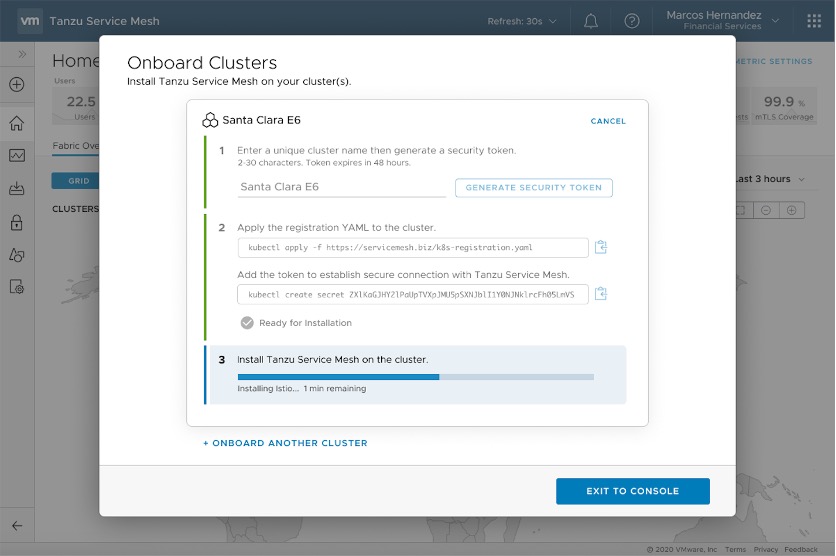Click the kubectl create secret field
Viewport: 836px width, 556px height.
[413, 294]
